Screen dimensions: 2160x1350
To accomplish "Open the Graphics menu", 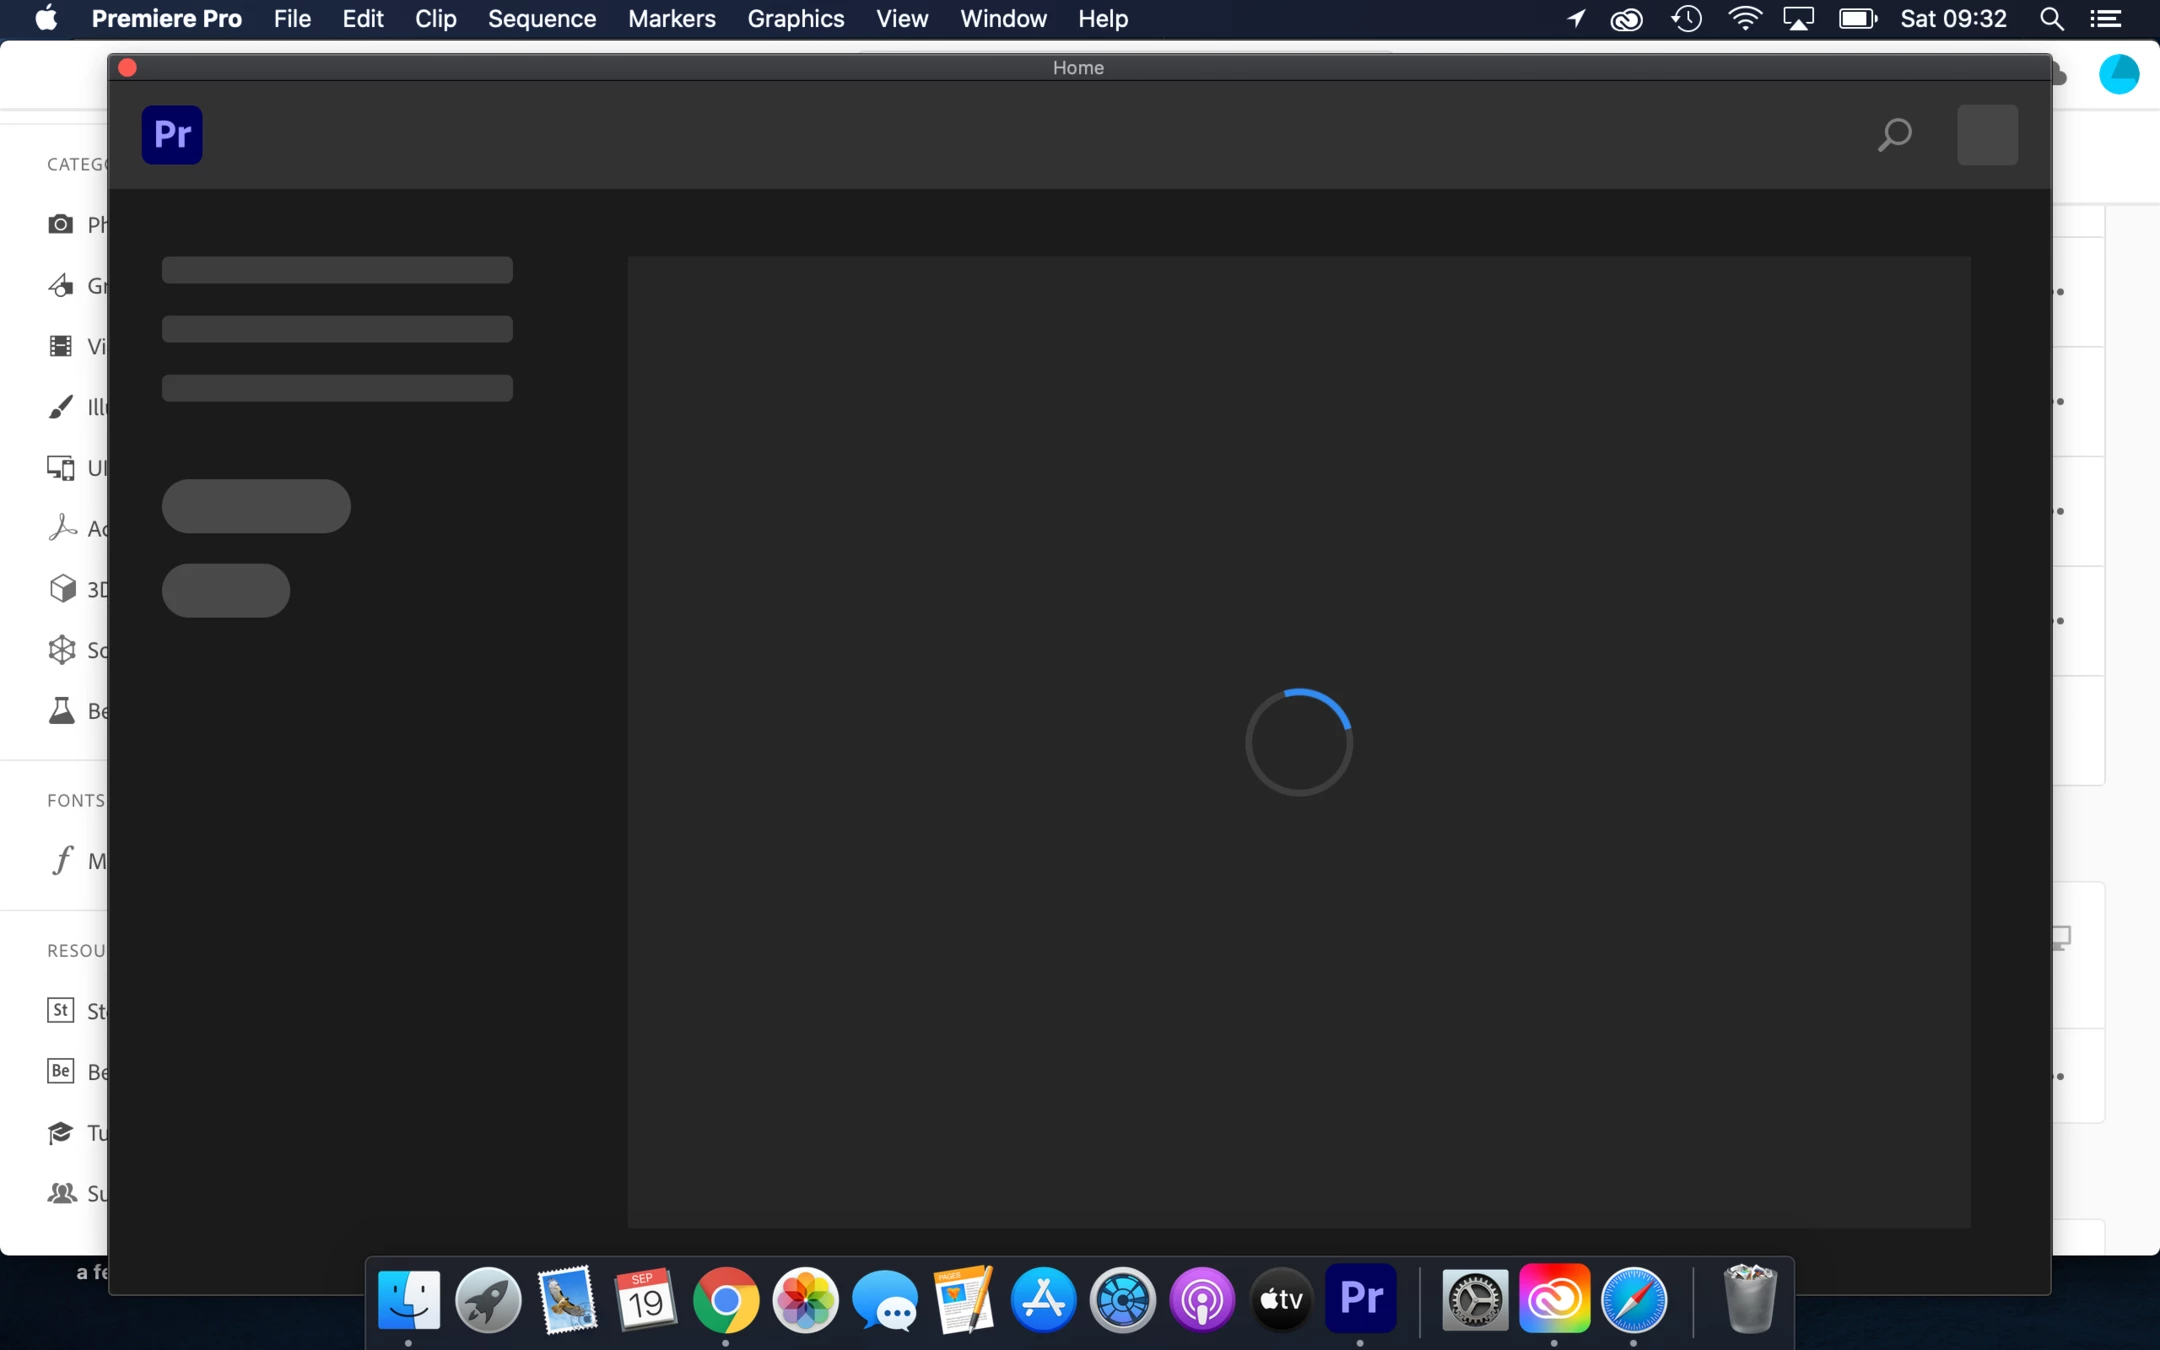I will click(795, 19).
